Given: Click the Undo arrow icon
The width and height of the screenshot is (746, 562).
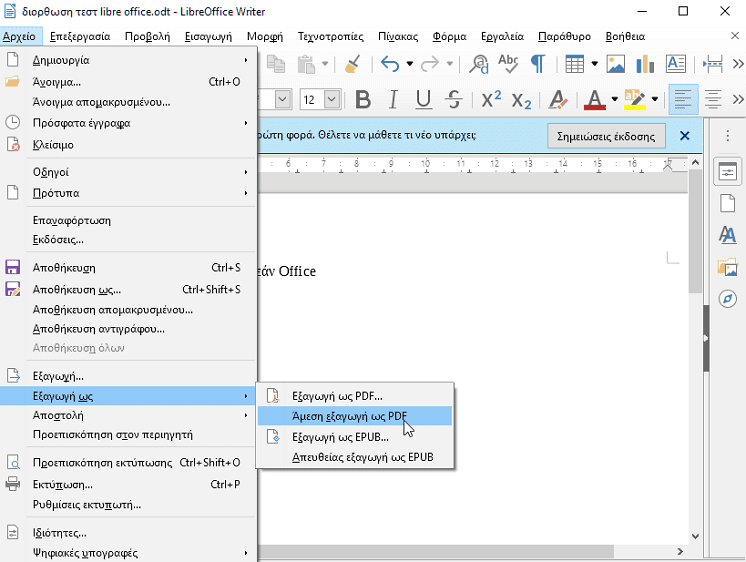Looking at the screenshot, I should 390,64.
